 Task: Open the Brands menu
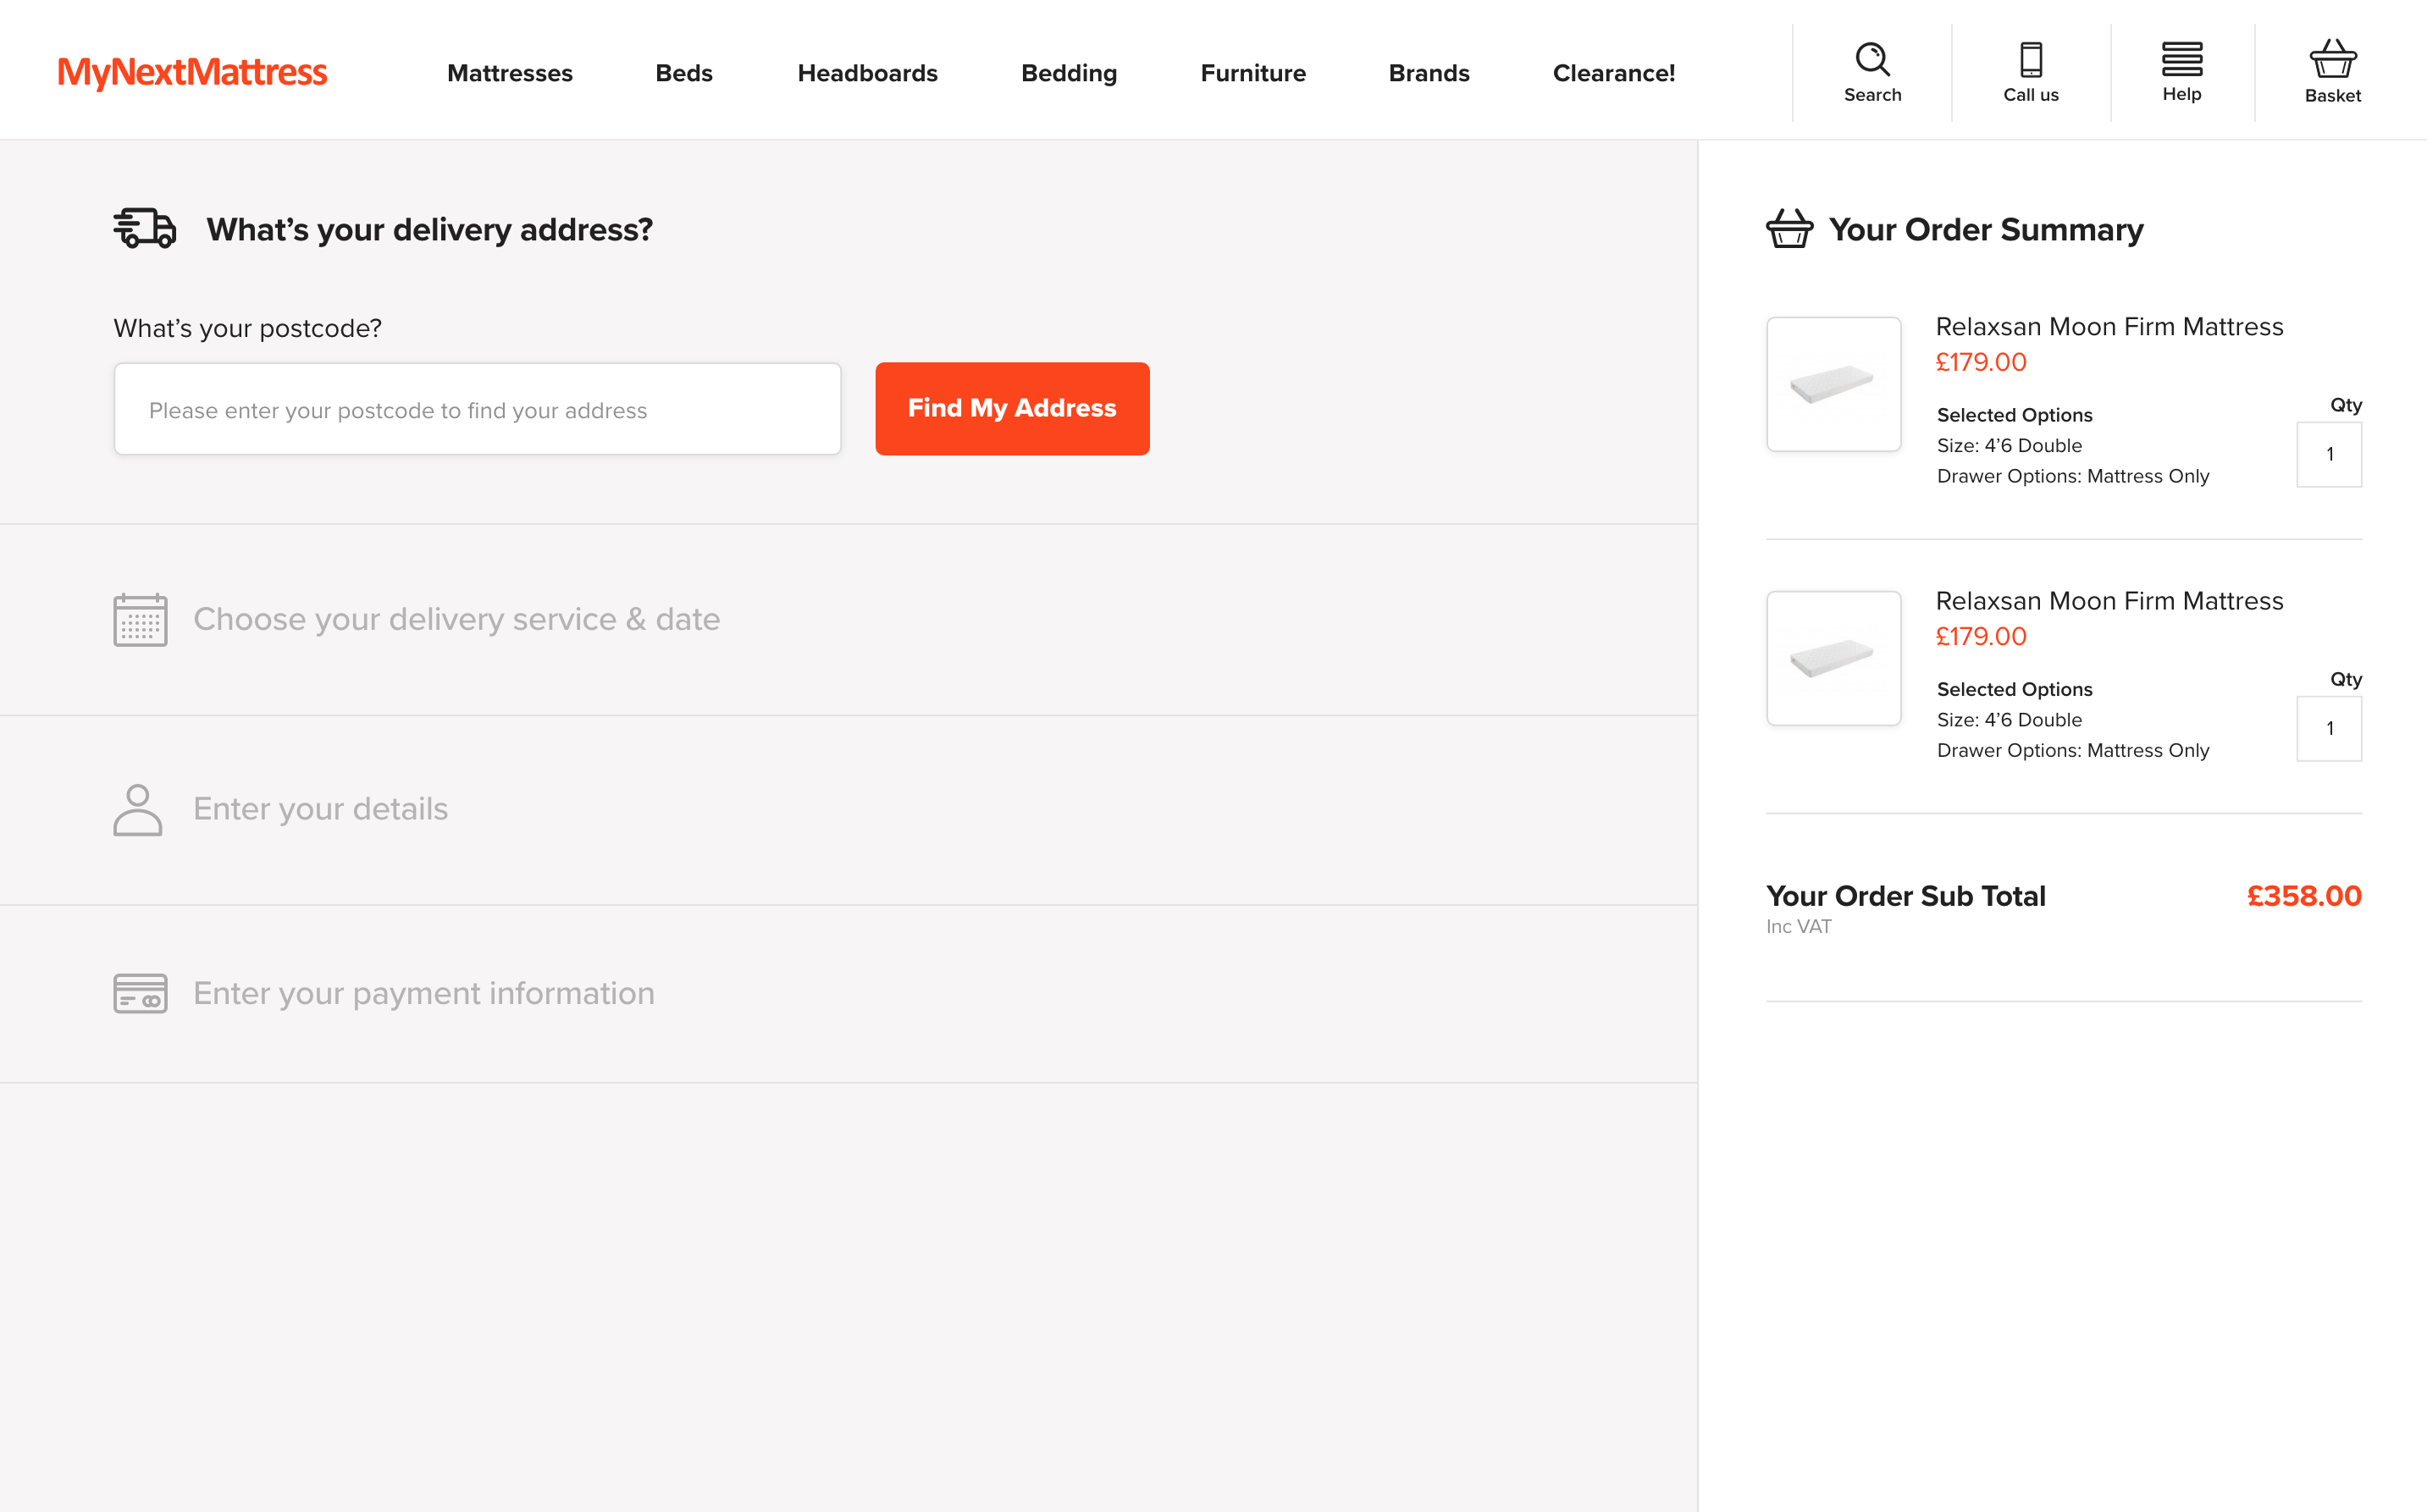1429,73
